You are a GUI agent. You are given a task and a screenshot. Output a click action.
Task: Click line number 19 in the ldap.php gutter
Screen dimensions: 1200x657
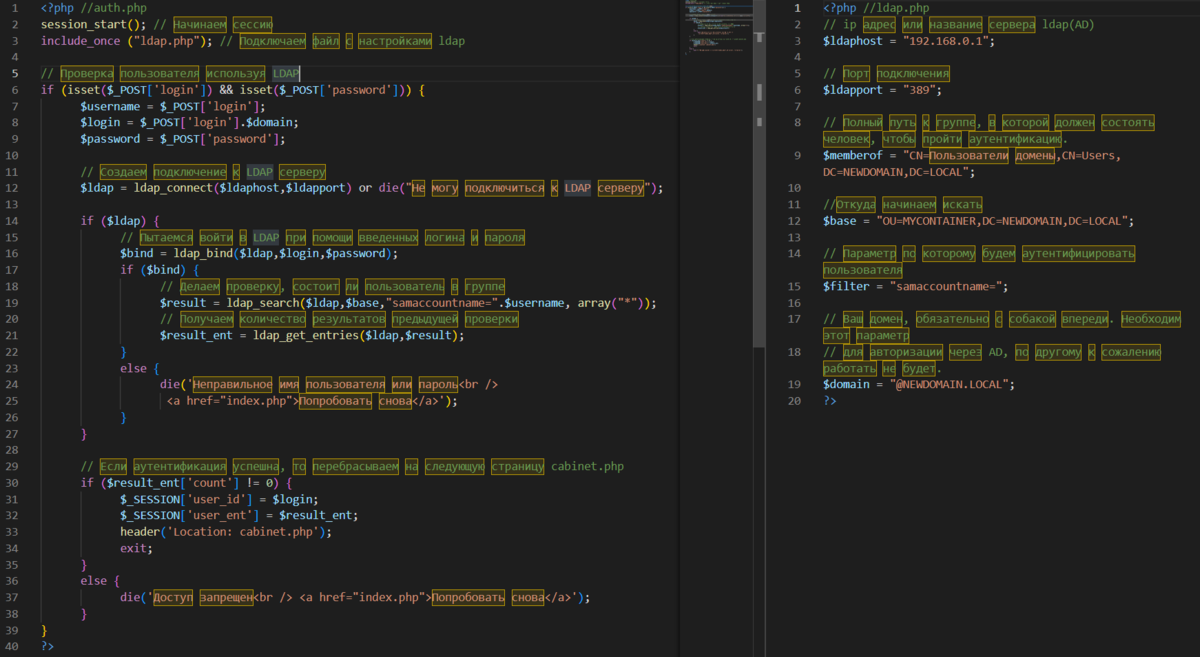(x=795, y=384)
